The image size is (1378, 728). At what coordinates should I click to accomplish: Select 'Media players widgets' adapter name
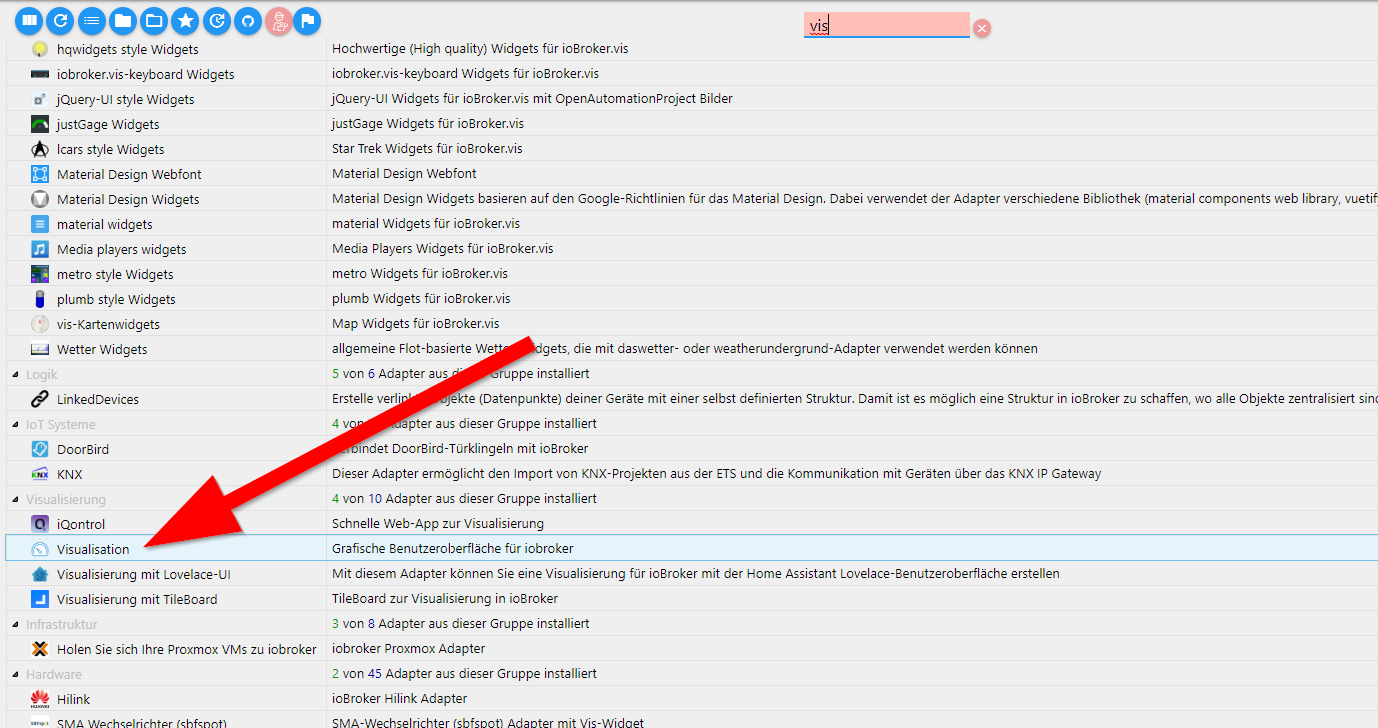122,249
